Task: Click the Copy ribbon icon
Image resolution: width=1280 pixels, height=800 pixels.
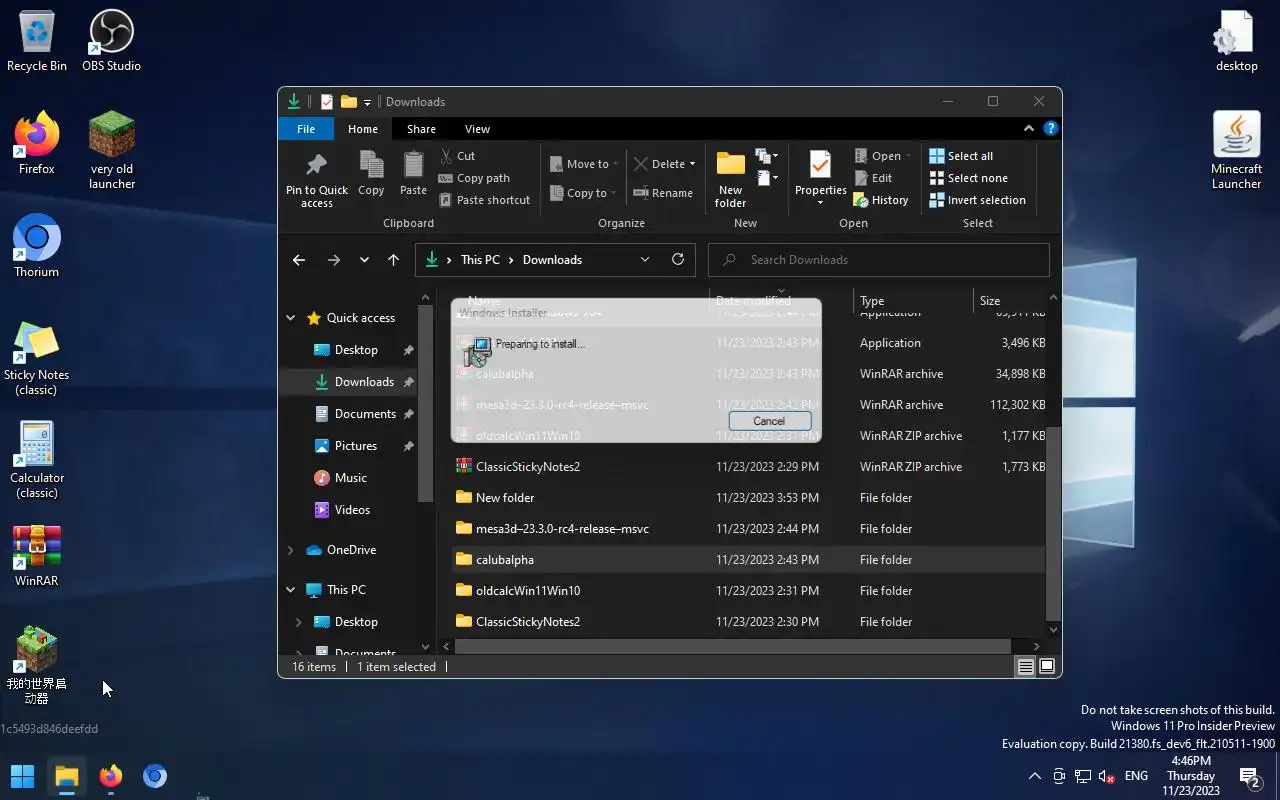Action: coord(371,174)
